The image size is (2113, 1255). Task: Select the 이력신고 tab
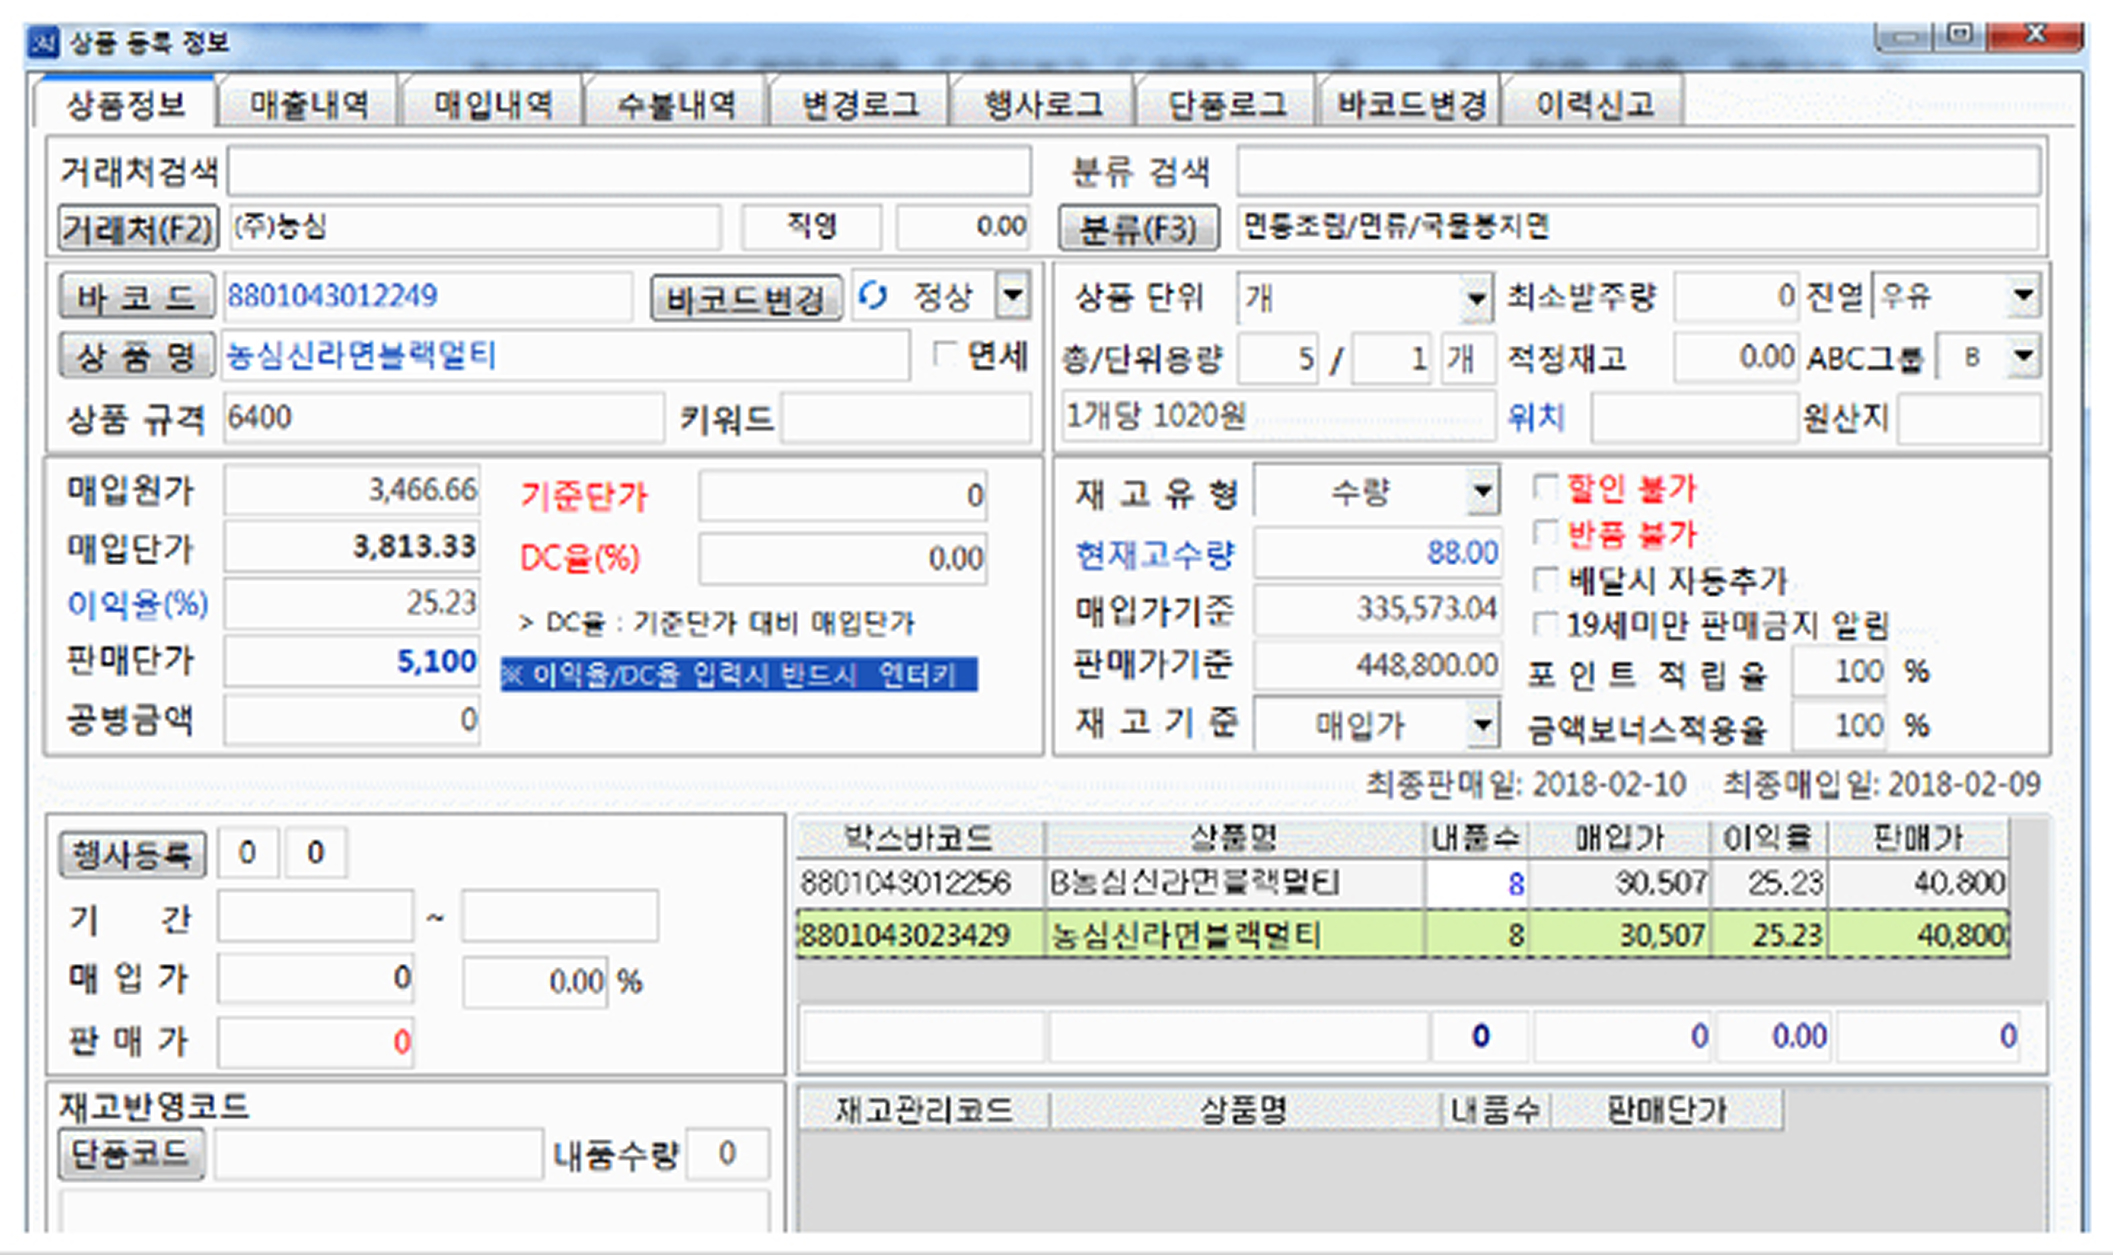[1597, 103]
